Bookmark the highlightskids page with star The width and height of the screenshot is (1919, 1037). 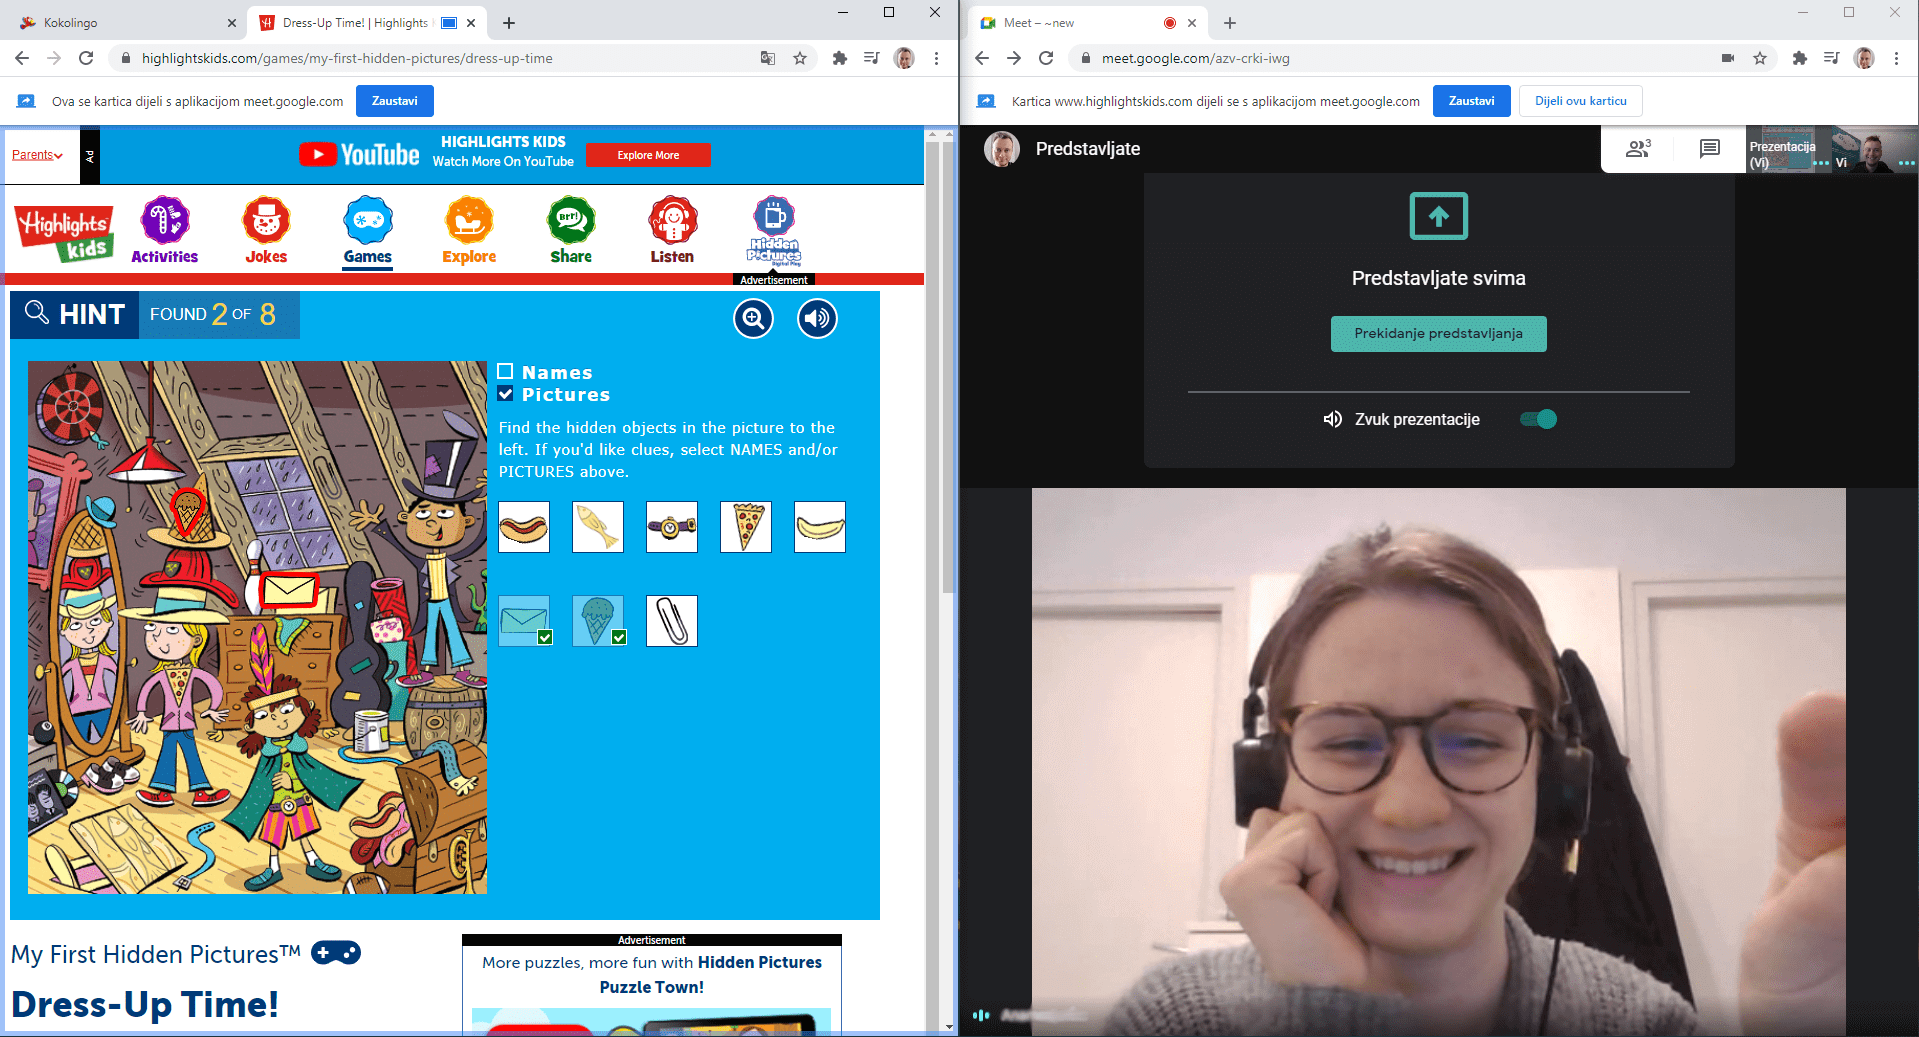[800, 58]
